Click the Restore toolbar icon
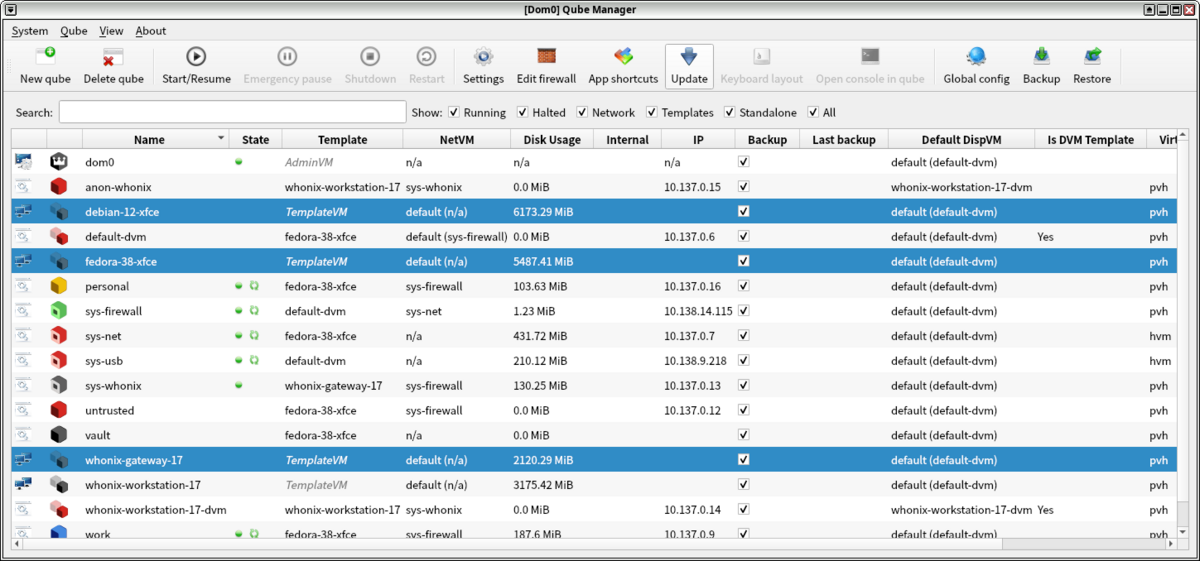 [x=1092, y=57]
